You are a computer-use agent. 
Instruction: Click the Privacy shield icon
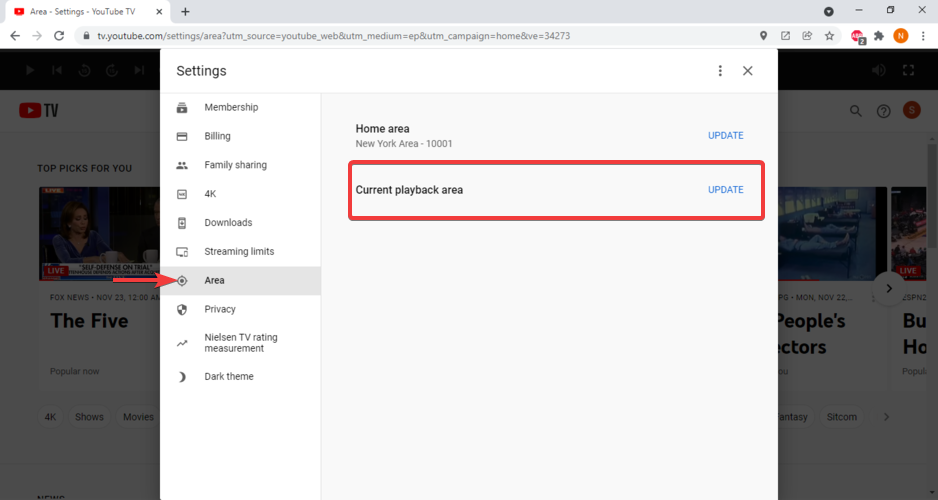[x=182, y=310]
